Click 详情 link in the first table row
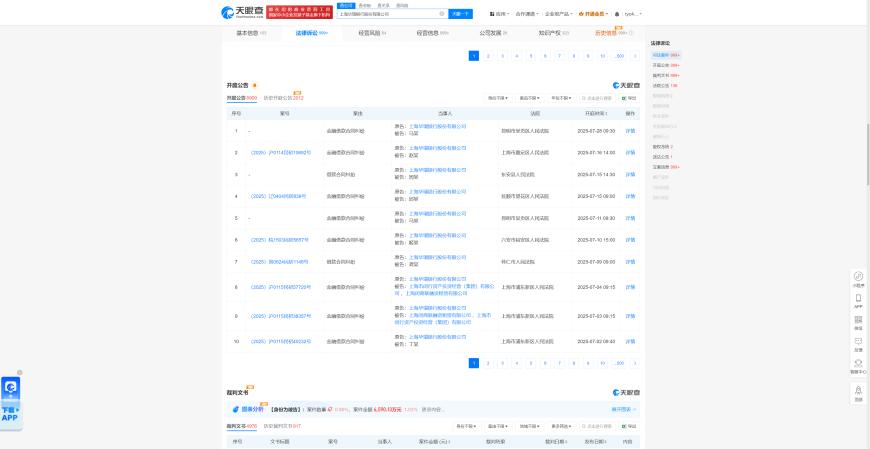Screen dimensions: 870x449 (x=630, y=131)
